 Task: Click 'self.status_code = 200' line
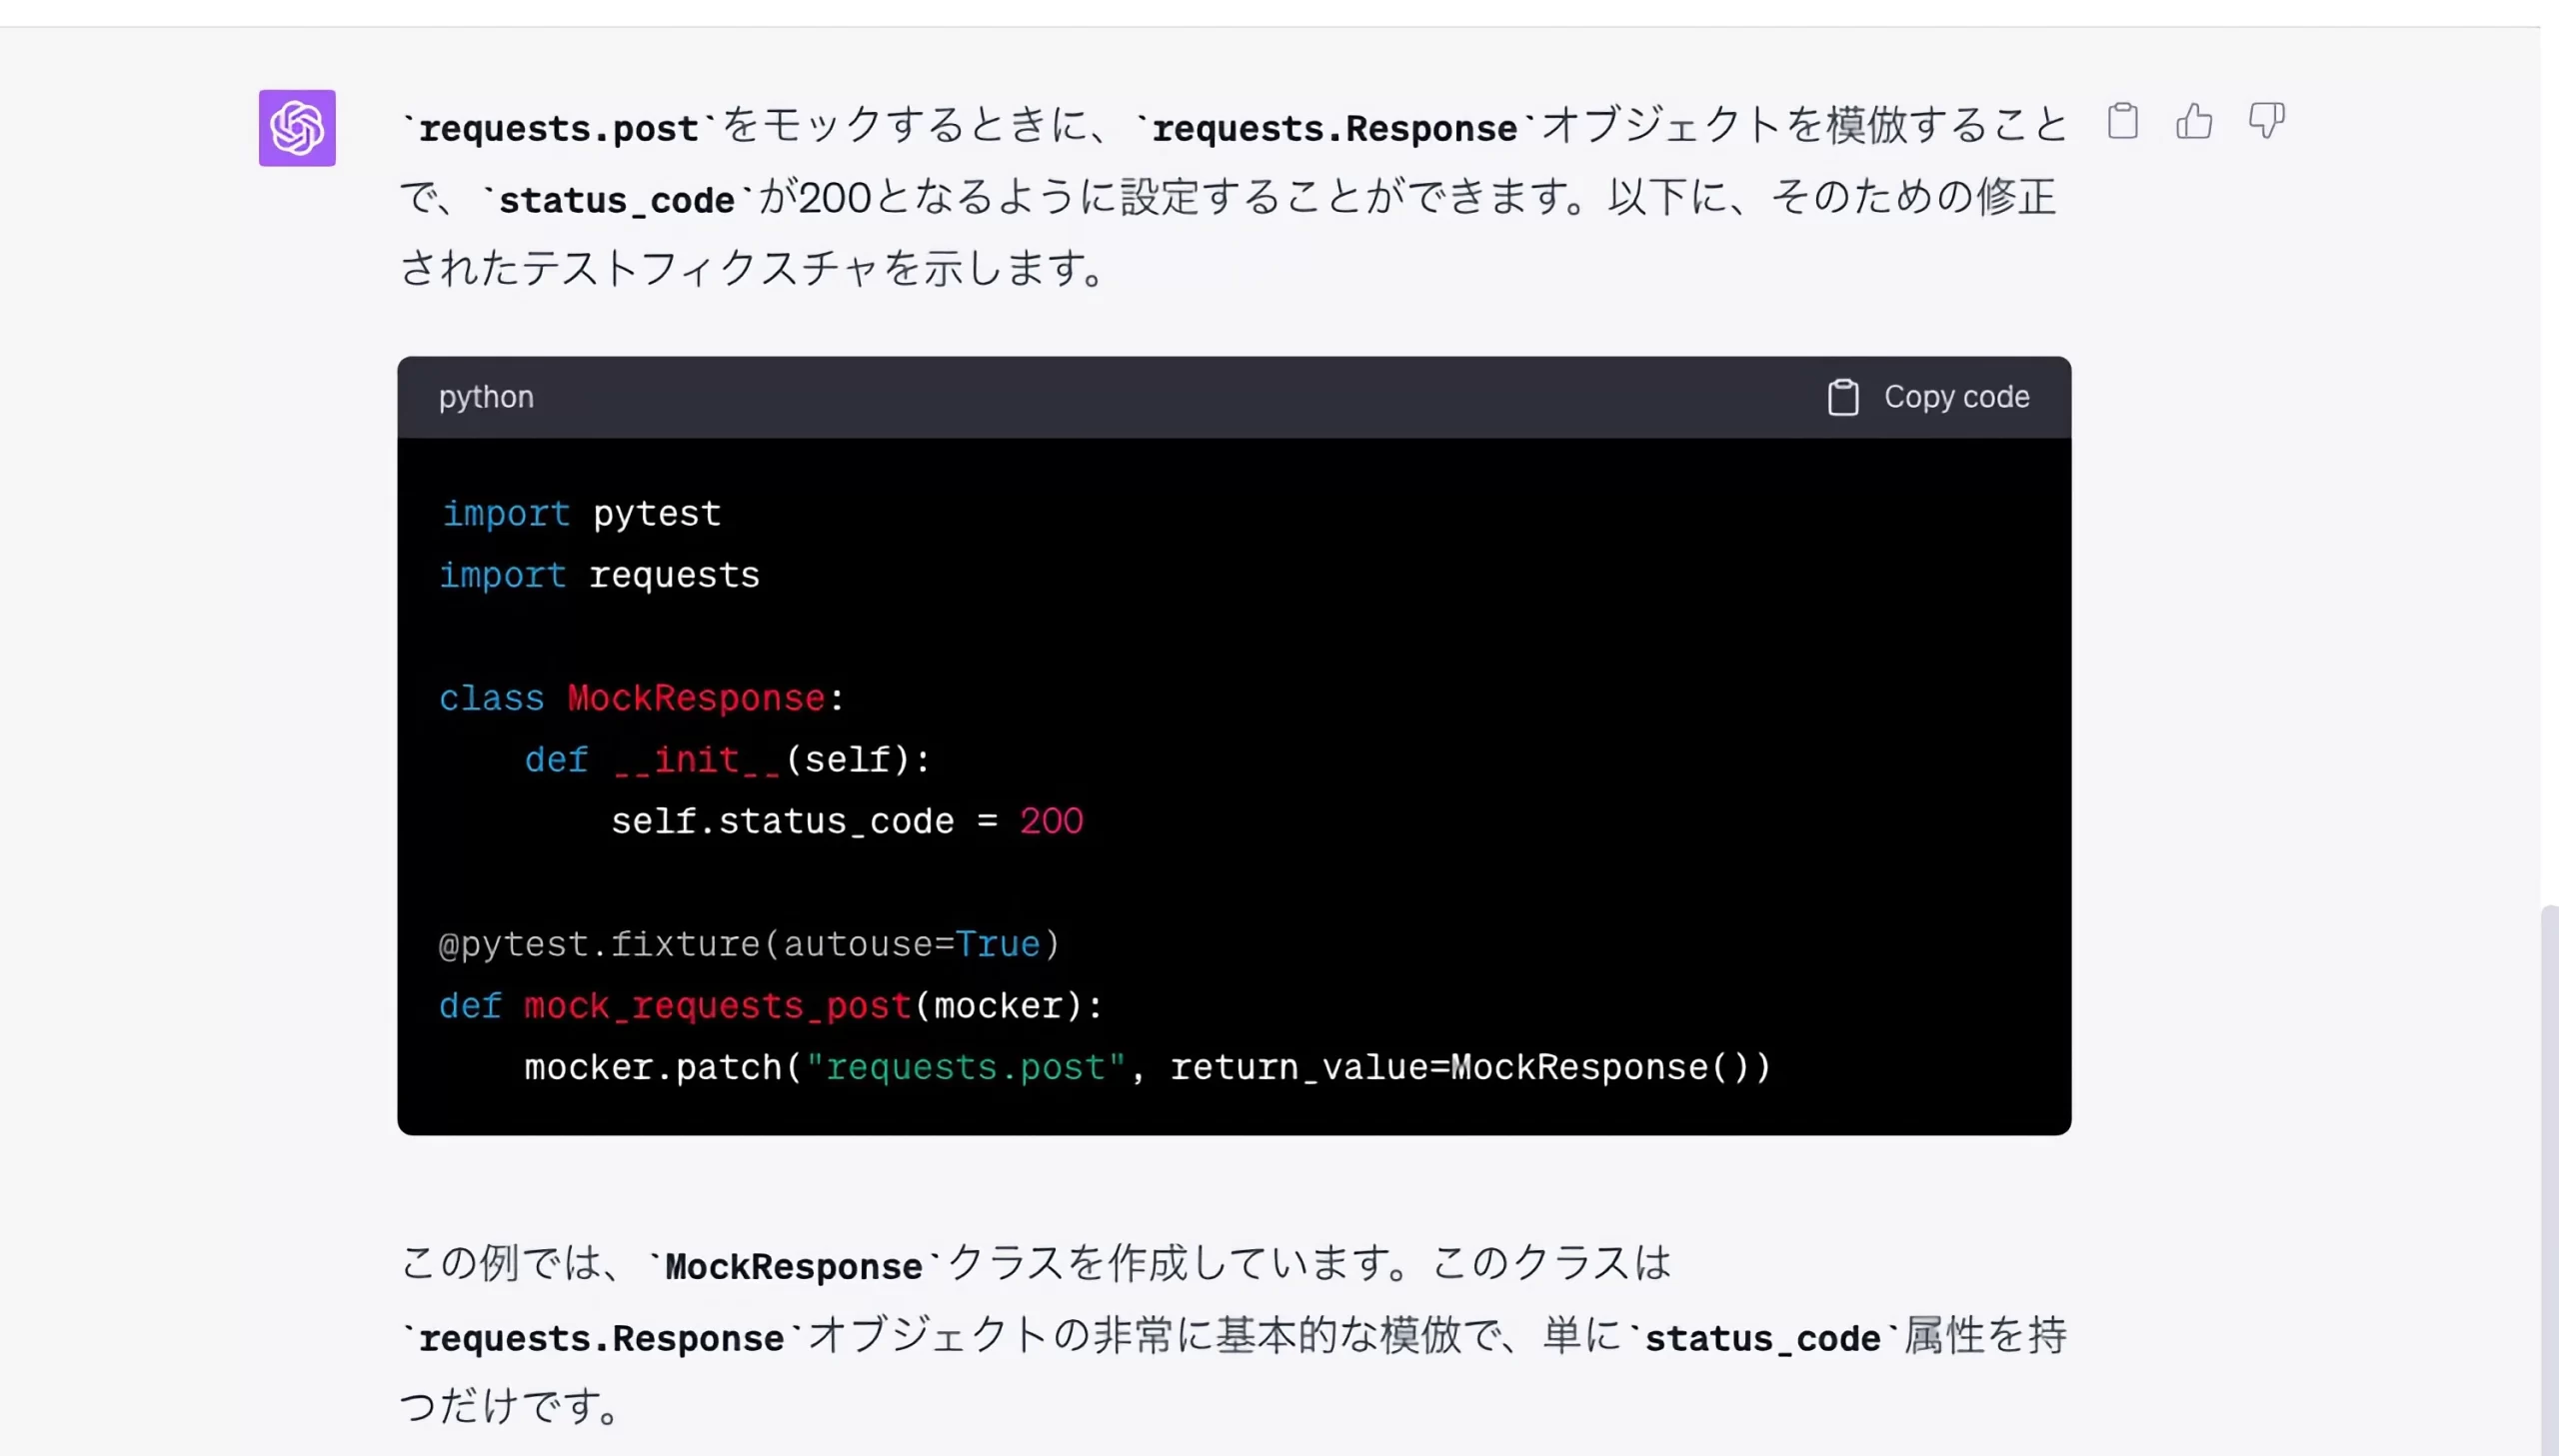coord(847,822)
